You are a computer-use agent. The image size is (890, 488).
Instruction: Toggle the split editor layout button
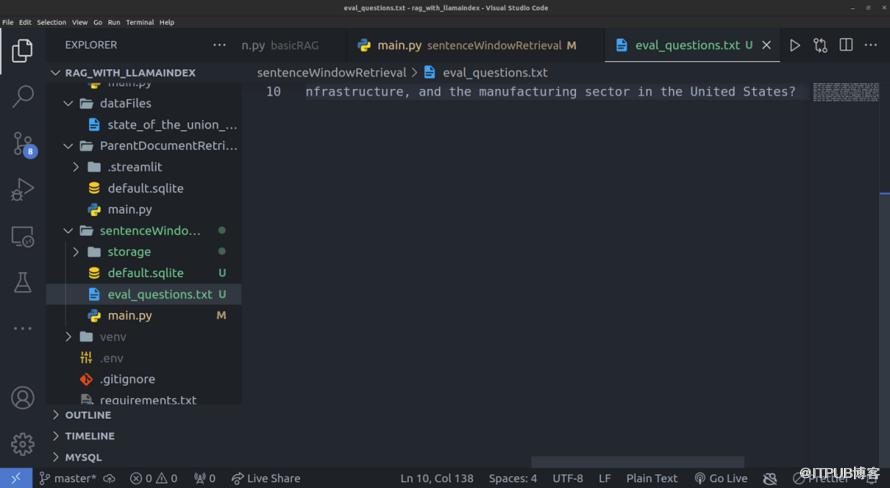coord(846,45)
